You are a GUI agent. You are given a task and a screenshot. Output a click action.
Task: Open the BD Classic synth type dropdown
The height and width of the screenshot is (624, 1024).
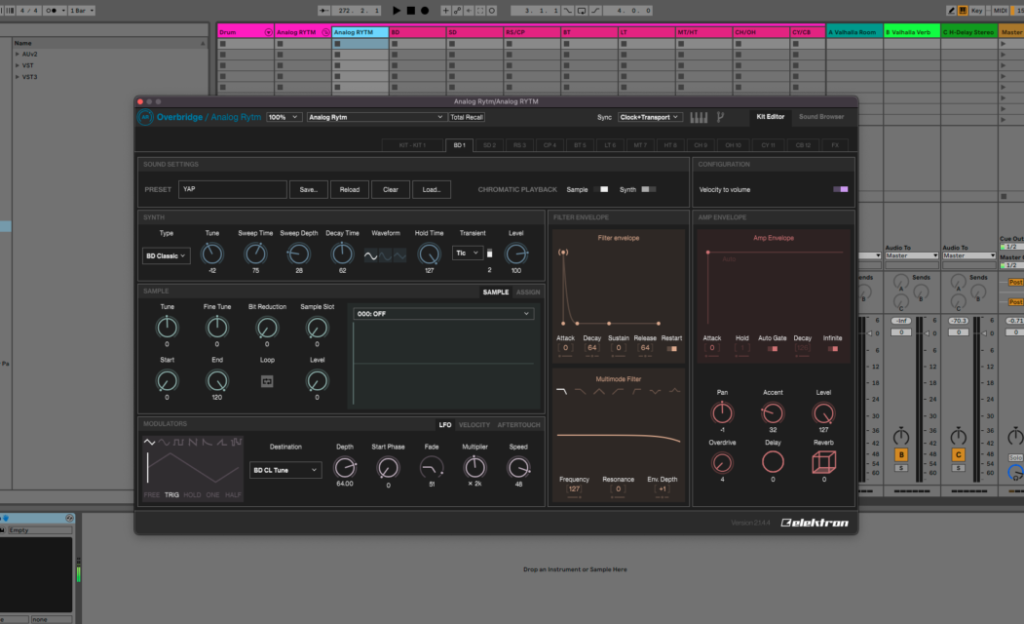(166, 256)
